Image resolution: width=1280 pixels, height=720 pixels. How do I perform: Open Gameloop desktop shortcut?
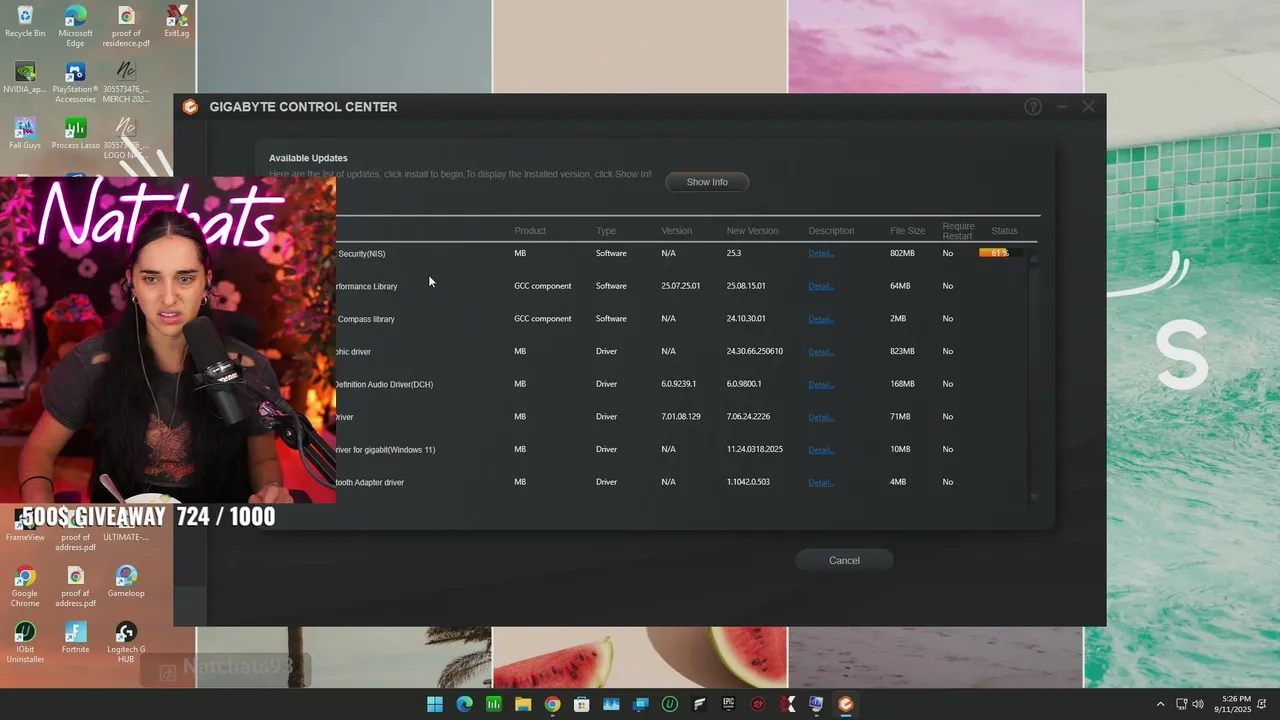pos(126,581)
